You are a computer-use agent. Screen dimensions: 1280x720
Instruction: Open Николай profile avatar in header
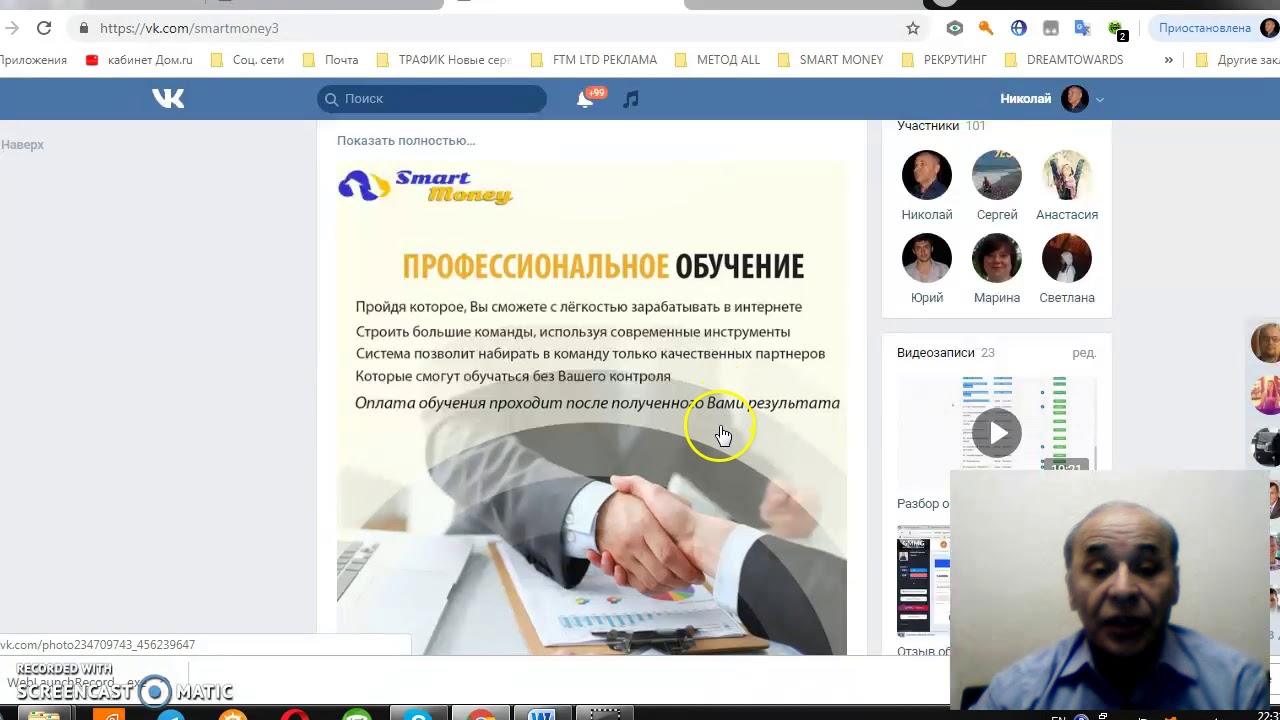1074,98
